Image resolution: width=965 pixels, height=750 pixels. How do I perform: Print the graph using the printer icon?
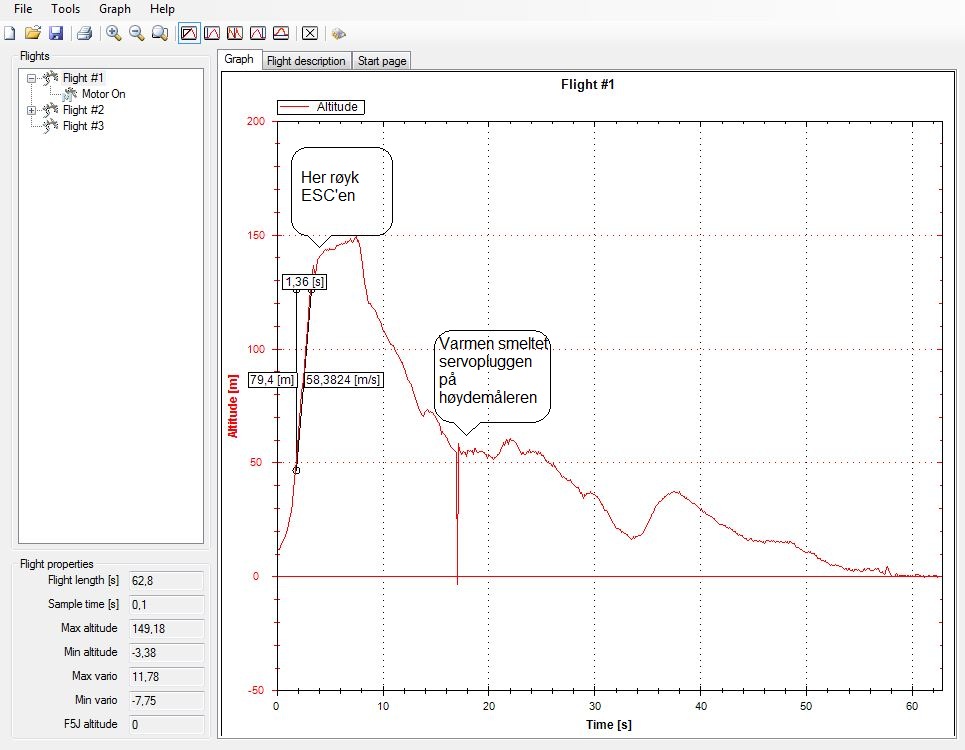click(85, 33)
